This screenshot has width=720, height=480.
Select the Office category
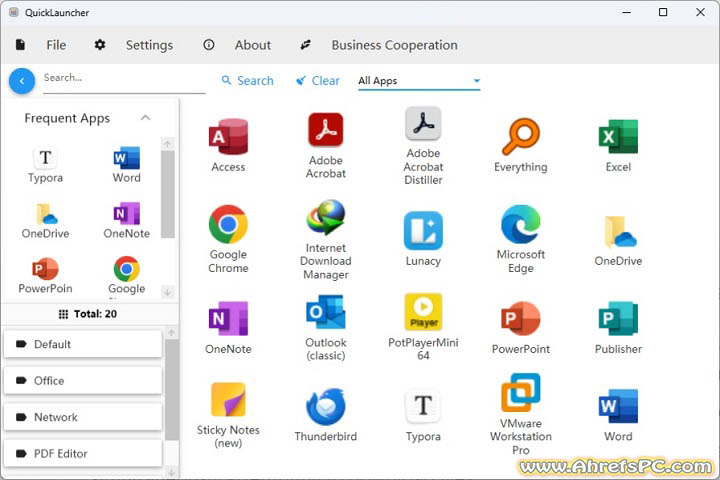click(x=83, y=380)
